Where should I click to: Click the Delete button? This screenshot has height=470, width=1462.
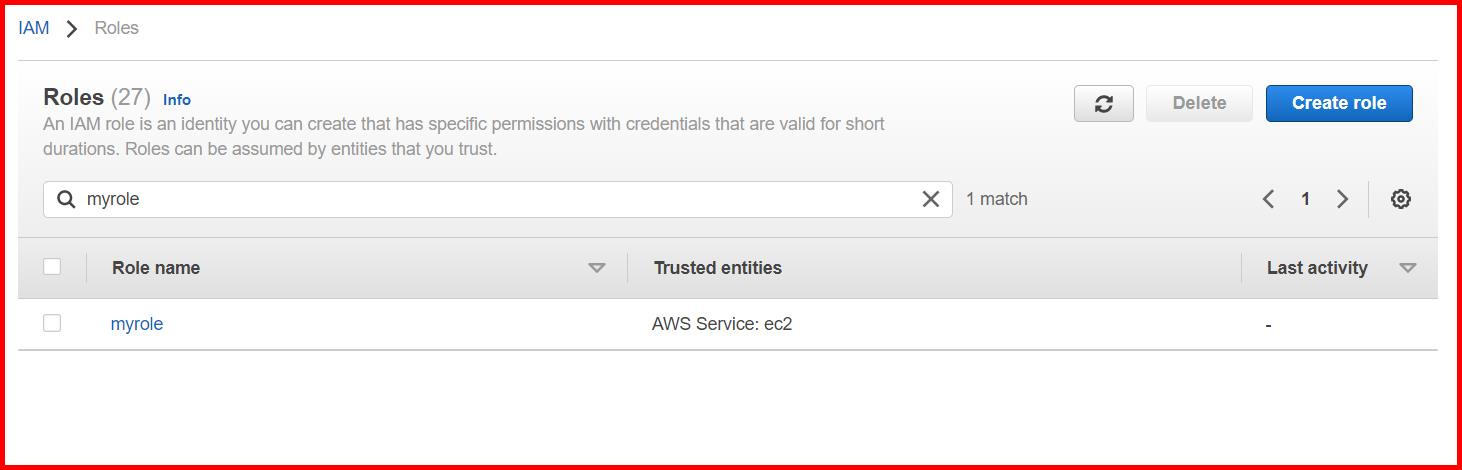coord(1199,103)
